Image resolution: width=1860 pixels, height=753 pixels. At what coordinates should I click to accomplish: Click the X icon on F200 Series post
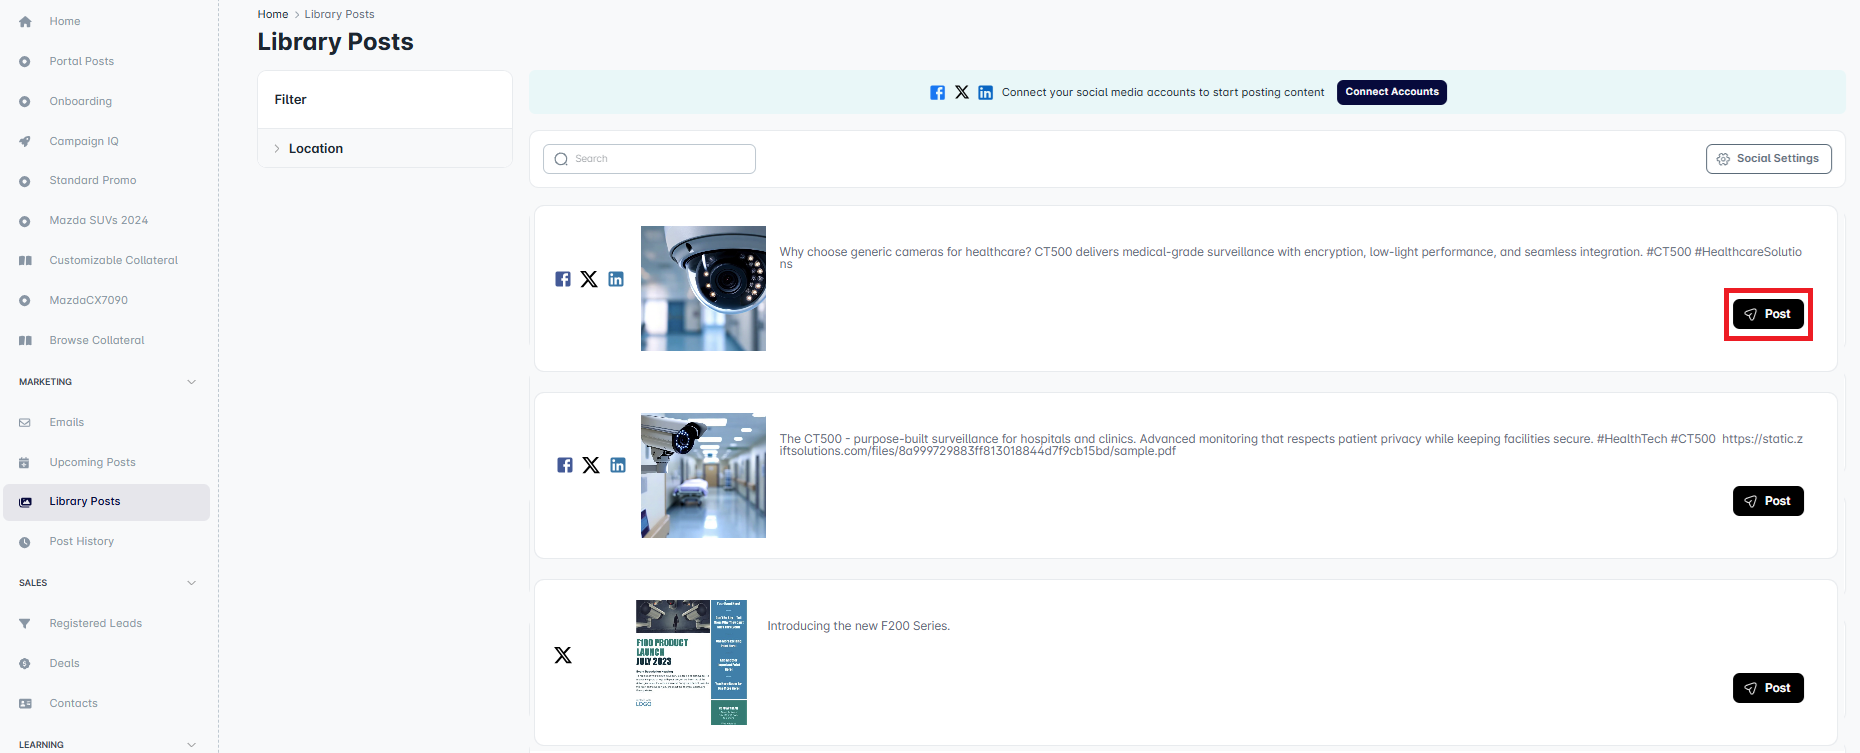pos(563,655)
